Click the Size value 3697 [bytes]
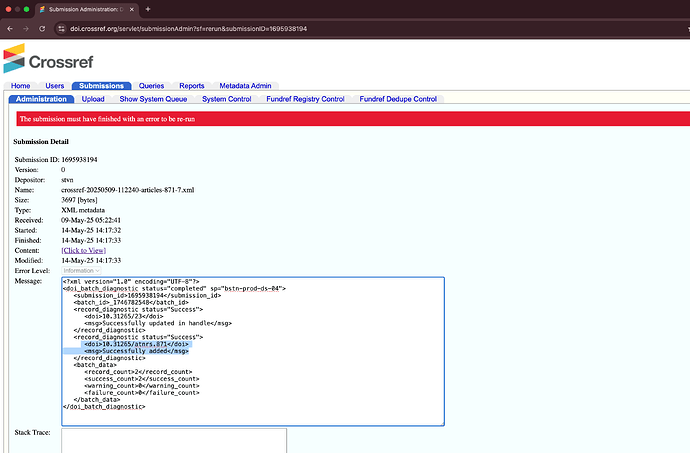The width and height of the screenshot is (690, 453). pyautogui.click(x=79, y=200)
